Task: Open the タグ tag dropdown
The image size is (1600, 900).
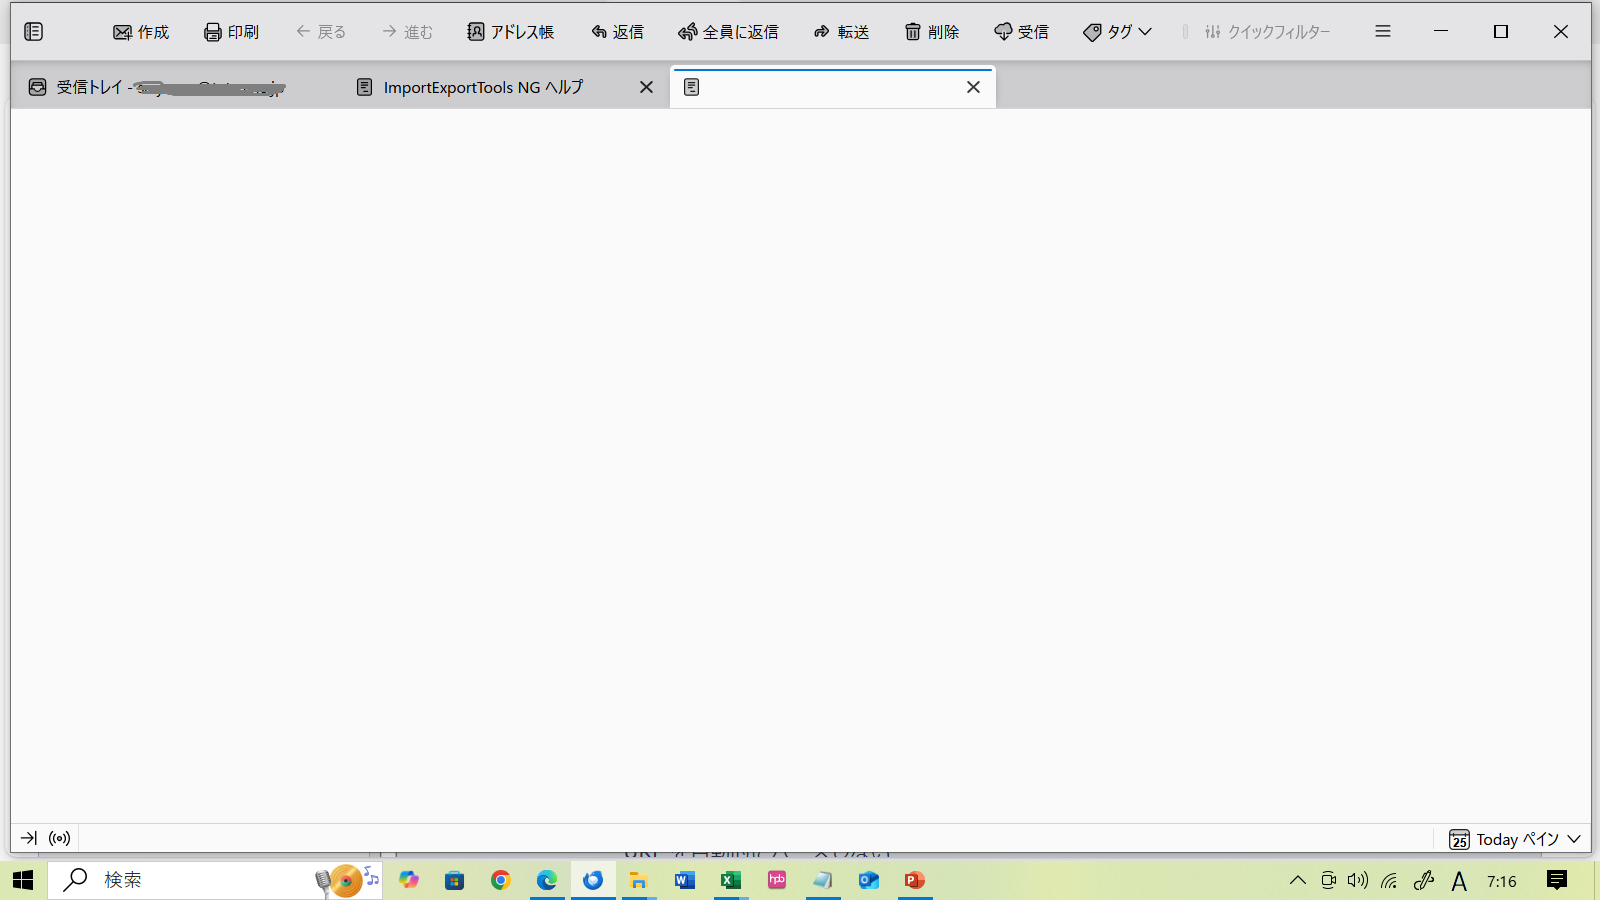Action: (x=1117, y=32)
